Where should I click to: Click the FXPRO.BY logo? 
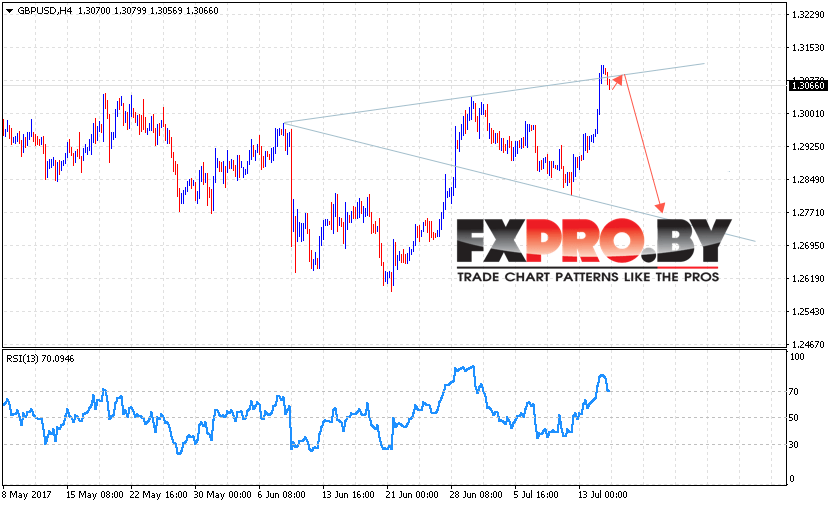click(x=594, y=241)
